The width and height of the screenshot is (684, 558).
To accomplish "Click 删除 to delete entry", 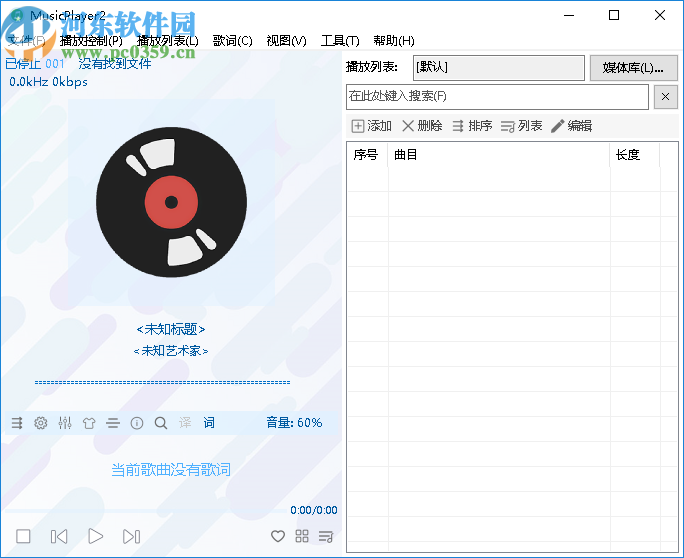I will click(422, 126).
